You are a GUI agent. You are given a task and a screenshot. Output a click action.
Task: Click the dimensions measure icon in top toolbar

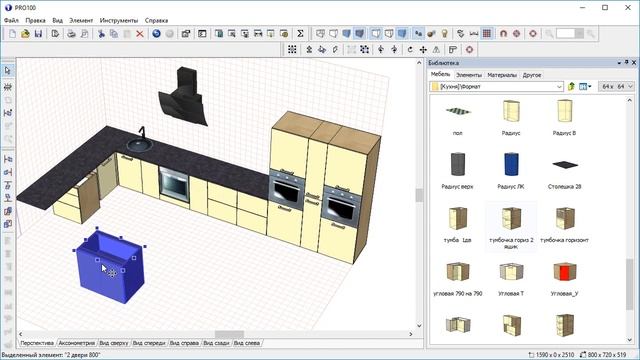474,34
